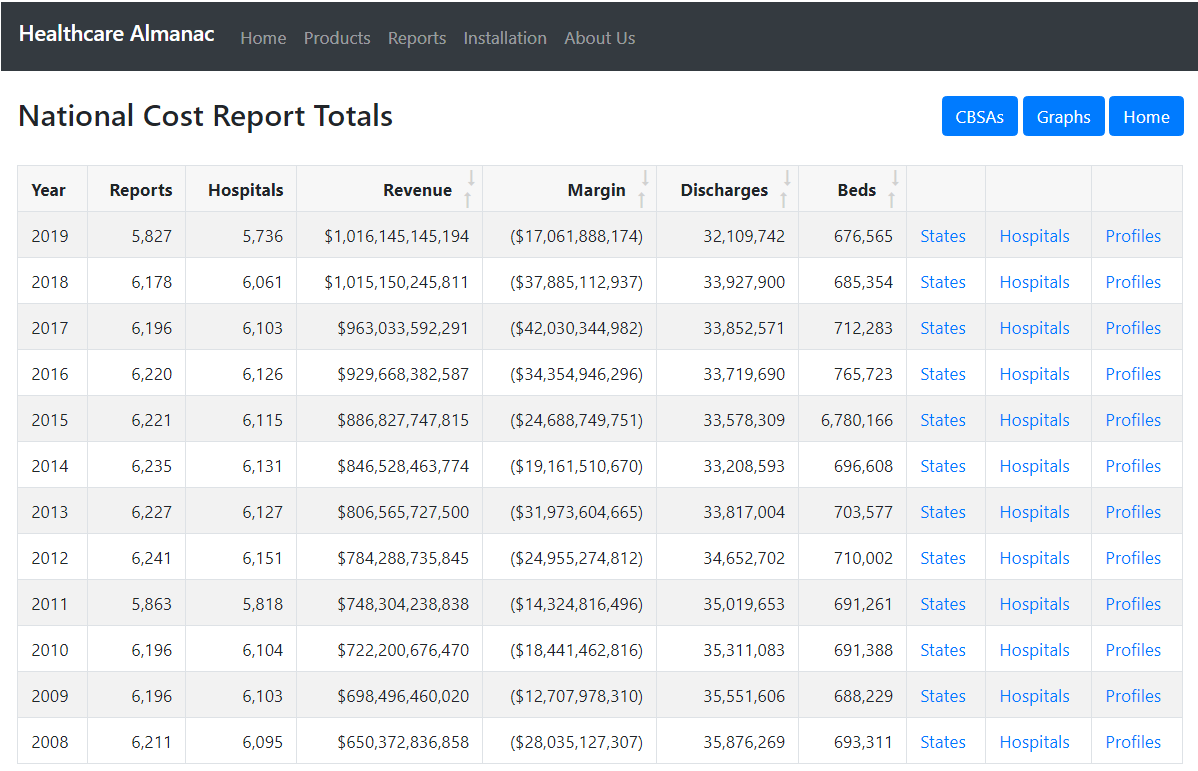Open Profiles link for 2010
The image size is (1198, 771).
[1133, 650]
